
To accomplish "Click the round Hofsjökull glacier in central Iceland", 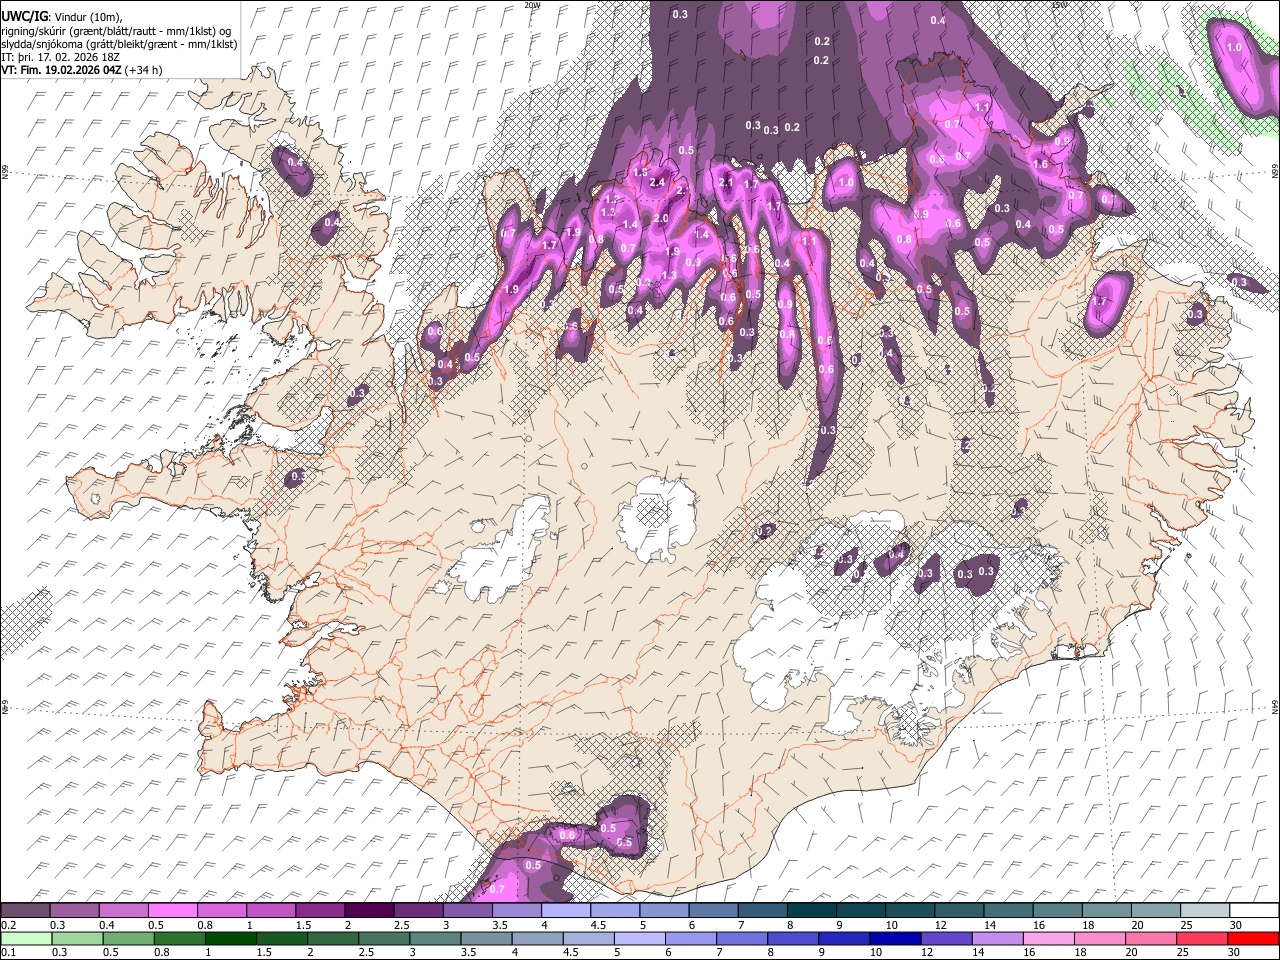I will (x=655, y=518).
